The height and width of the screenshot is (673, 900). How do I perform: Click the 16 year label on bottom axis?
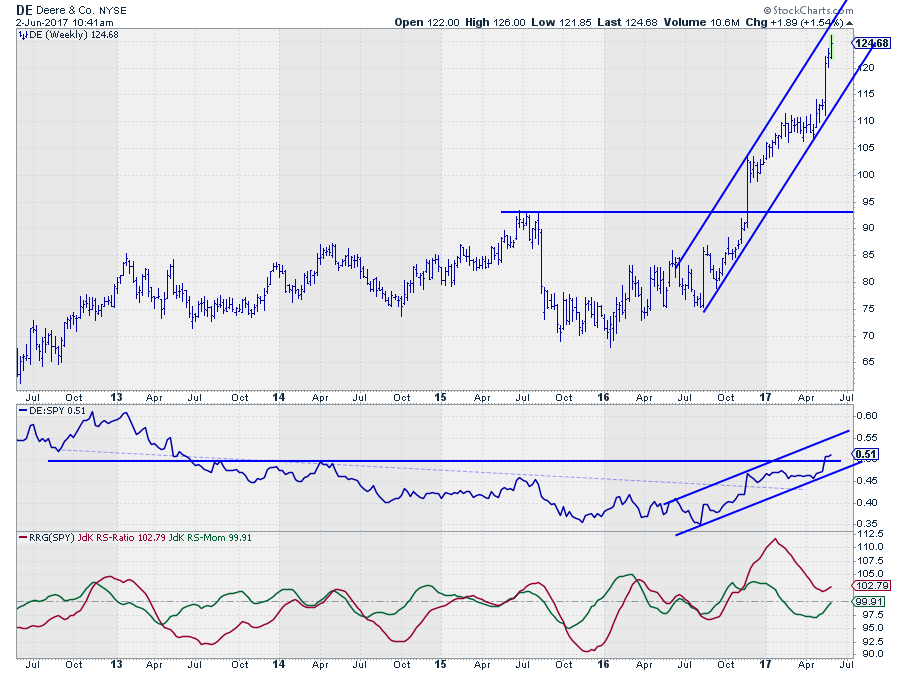pyautogui.click(x=603, y=663)
